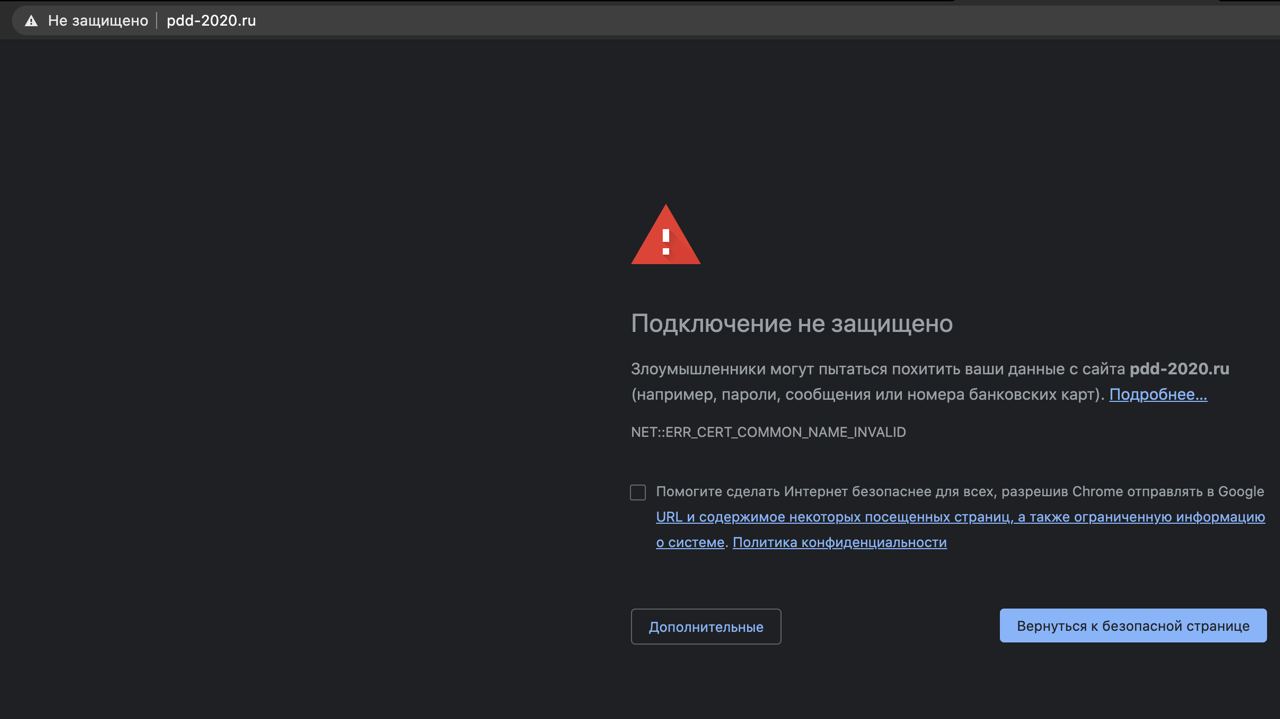Click the not-secure warning icon in address bar

[31, 21]
